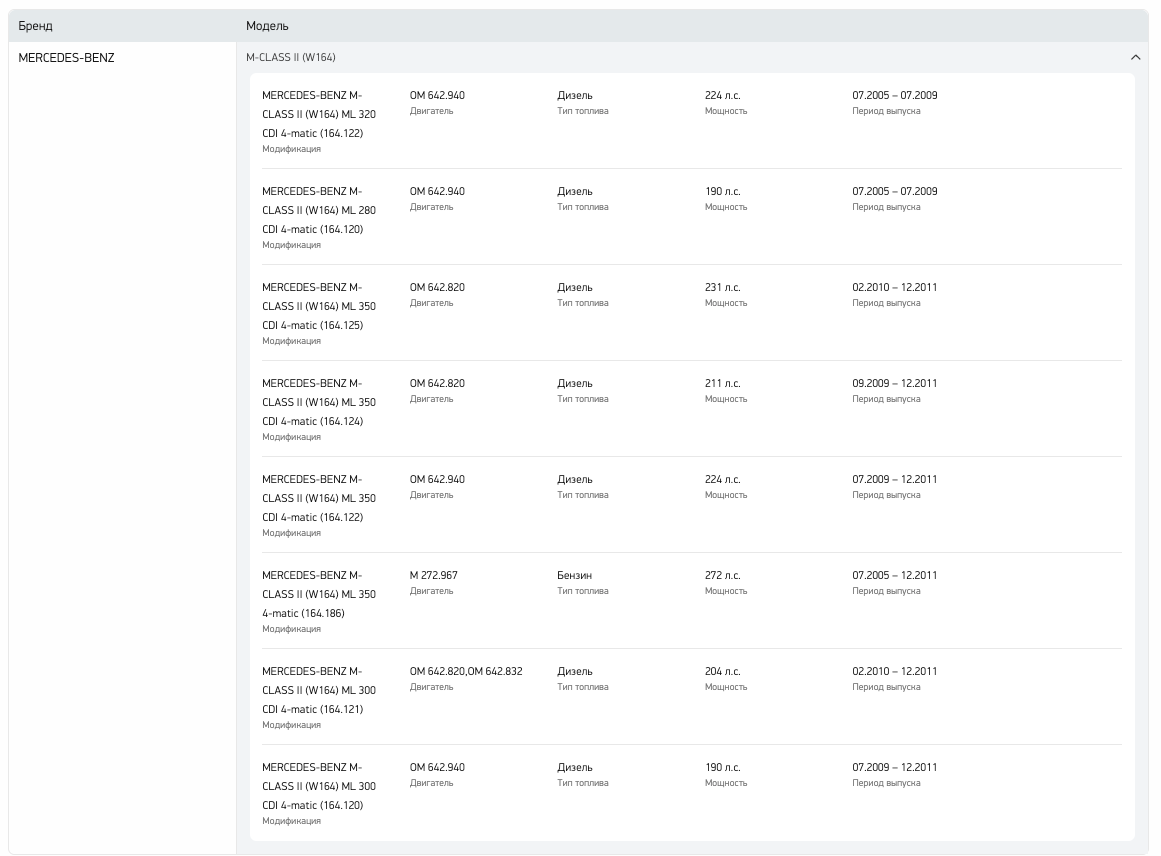Click the Бренд column header
The width and height of the screenshot is (1161, 856).
pyautogui.click(x=36, y=26)
